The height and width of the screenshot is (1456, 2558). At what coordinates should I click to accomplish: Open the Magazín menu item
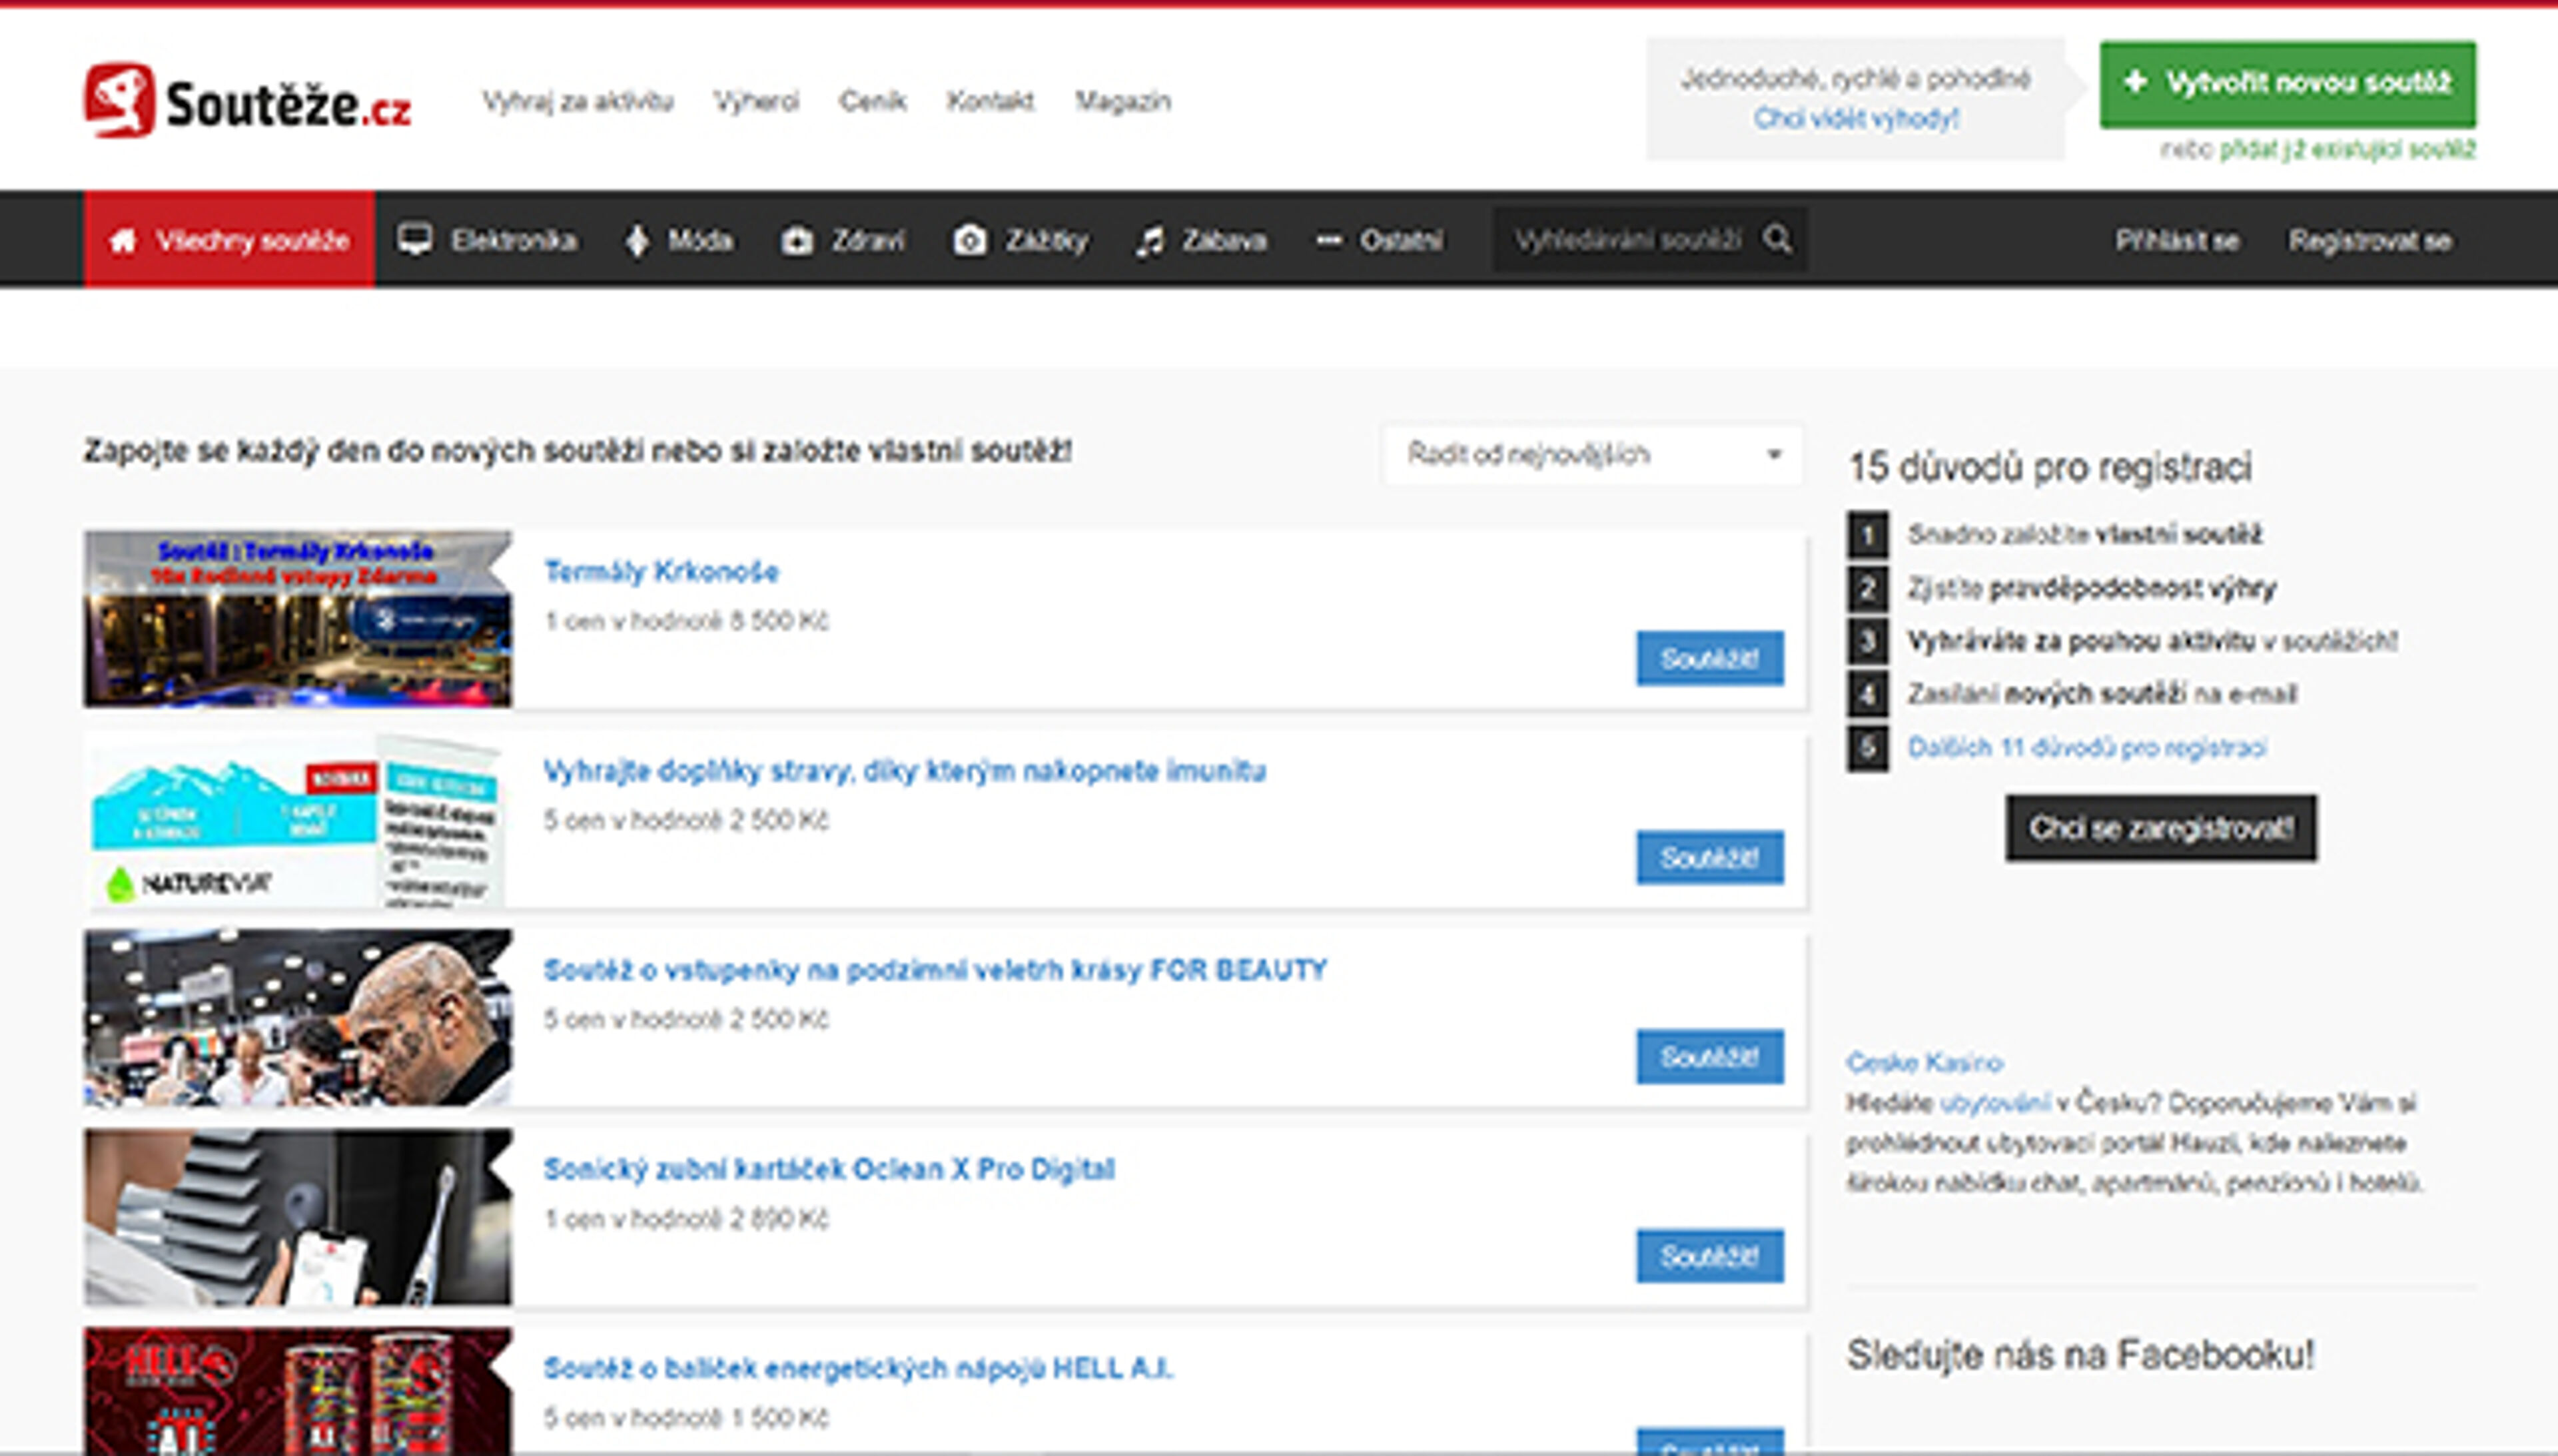[1122, 101]
